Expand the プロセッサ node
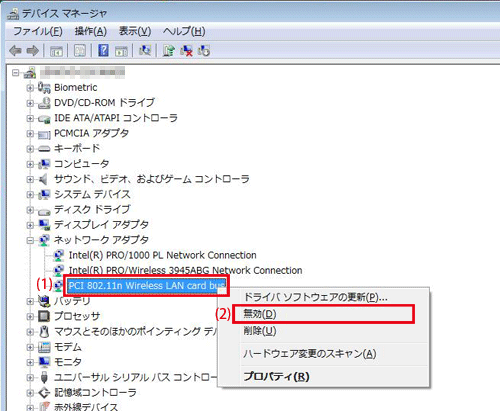Screen dimensions: 500x411 coord(30,316)
